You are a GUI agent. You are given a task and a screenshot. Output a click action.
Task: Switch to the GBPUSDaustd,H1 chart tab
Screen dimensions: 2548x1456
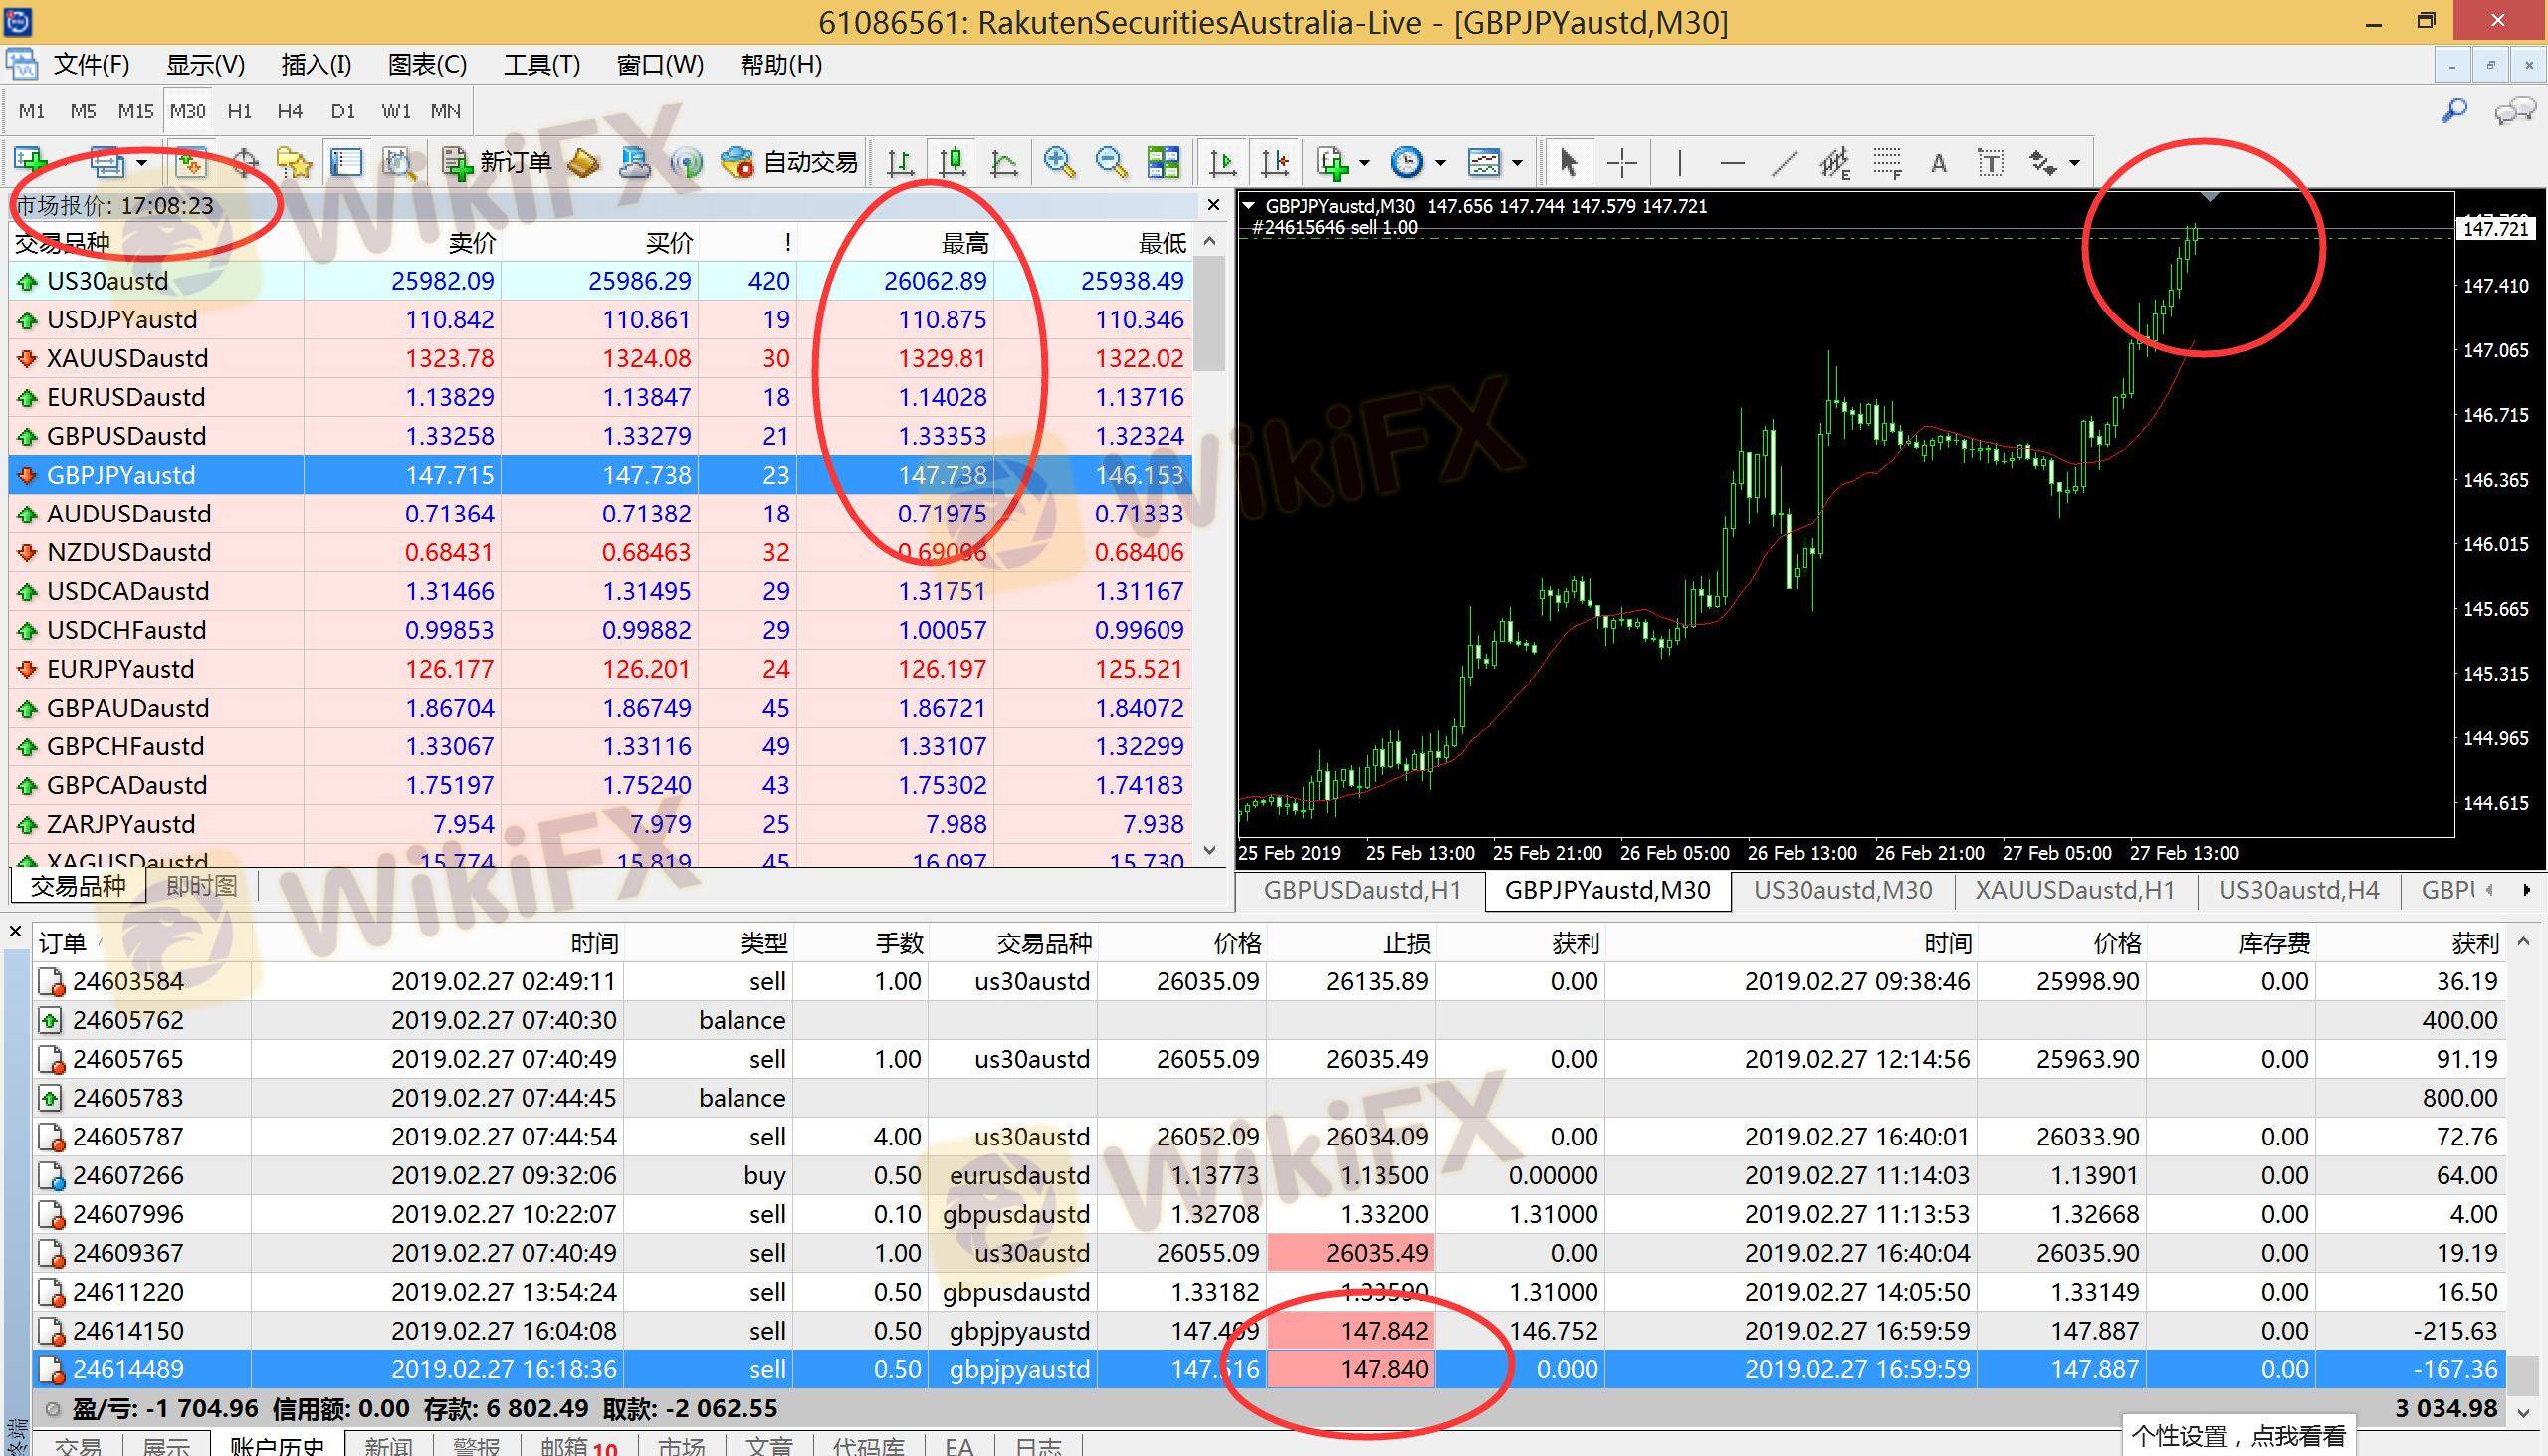pyautogui.click(x=1362, y=890)
